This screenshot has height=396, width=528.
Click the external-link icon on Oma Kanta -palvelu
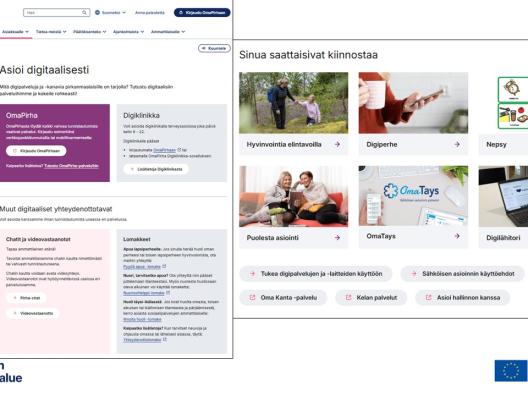coord(252,297)
